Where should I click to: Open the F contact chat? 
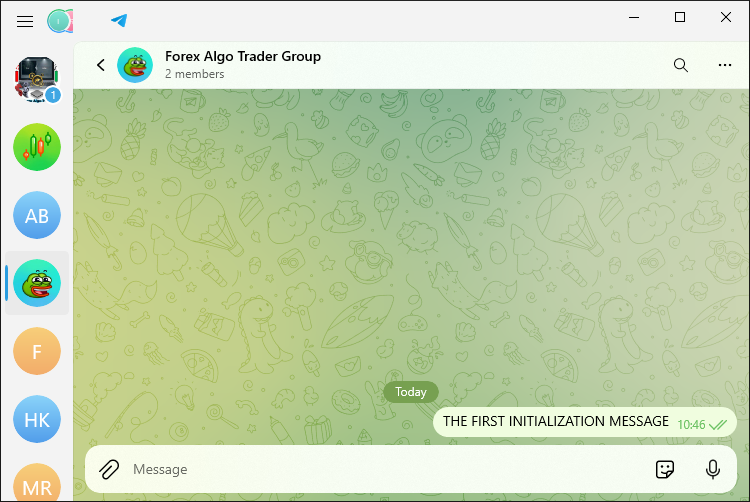coord(37,351)
